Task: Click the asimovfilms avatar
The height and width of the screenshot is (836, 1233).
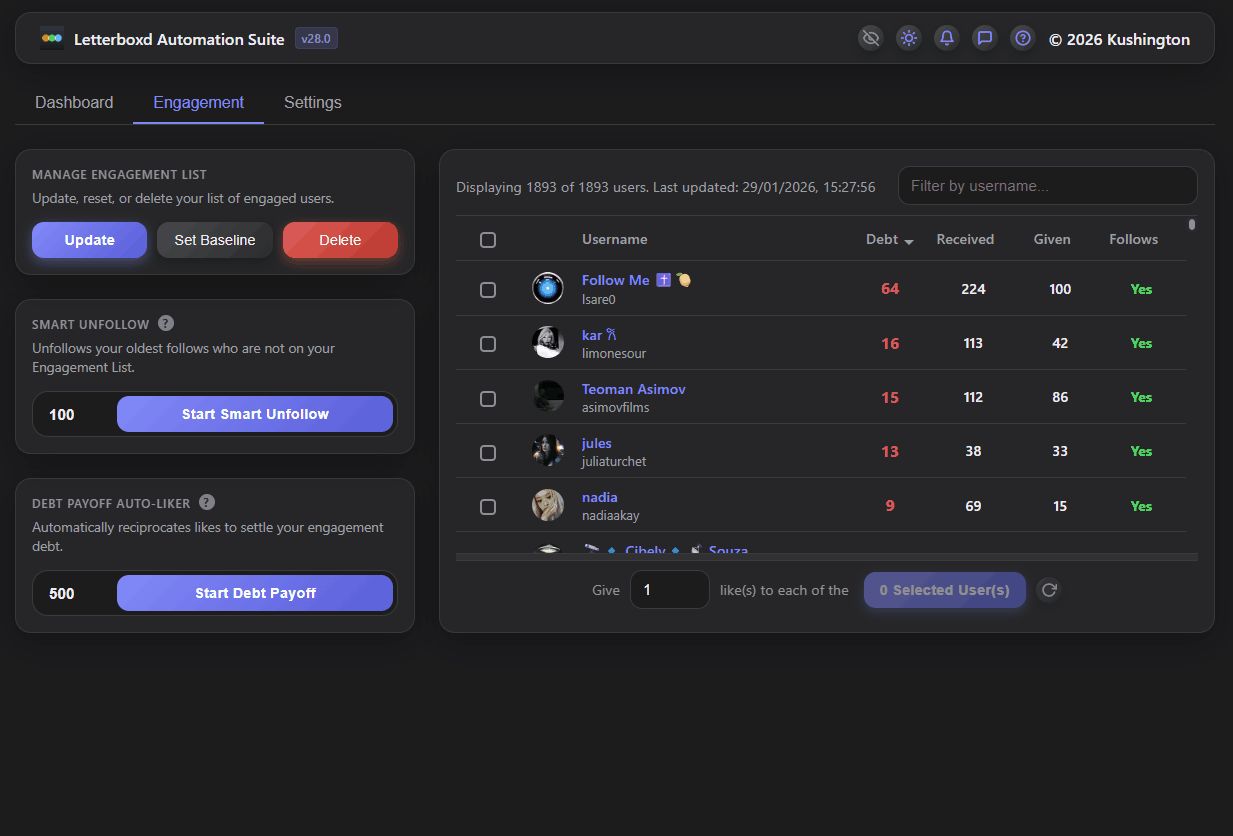Action: pos(548,396)
